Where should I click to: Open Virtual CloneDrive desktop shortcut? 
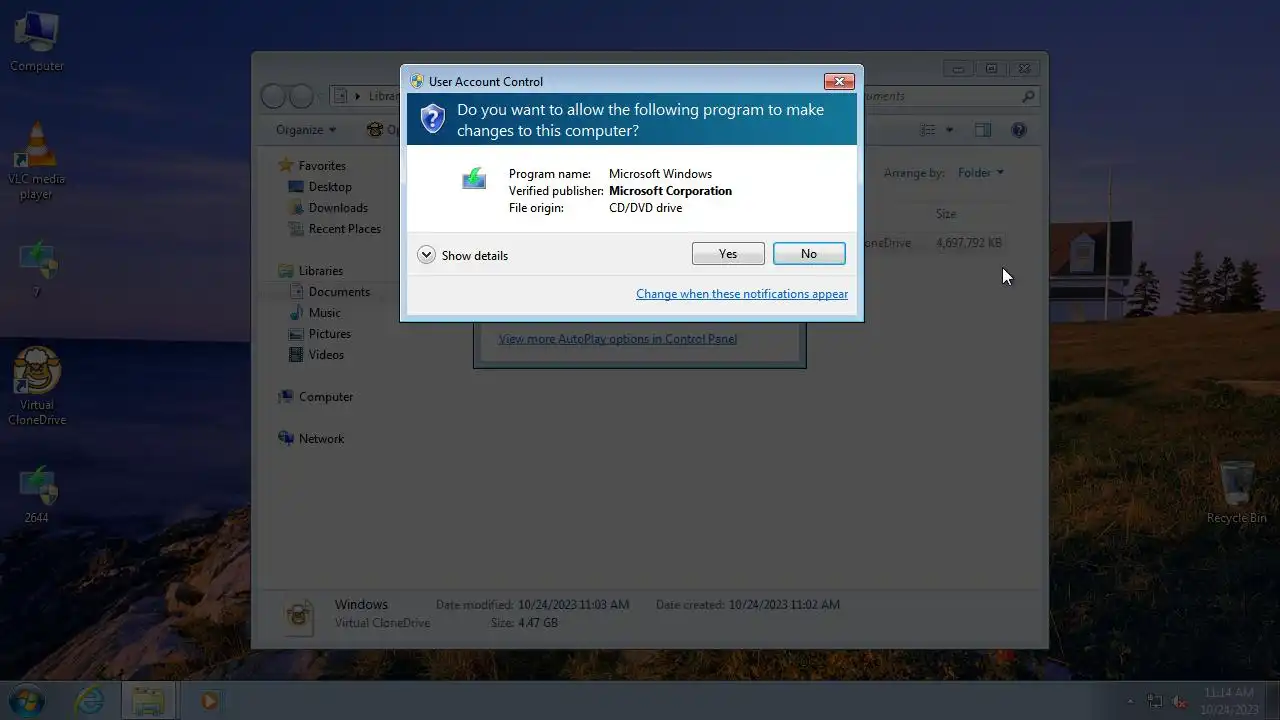[37, 387]
